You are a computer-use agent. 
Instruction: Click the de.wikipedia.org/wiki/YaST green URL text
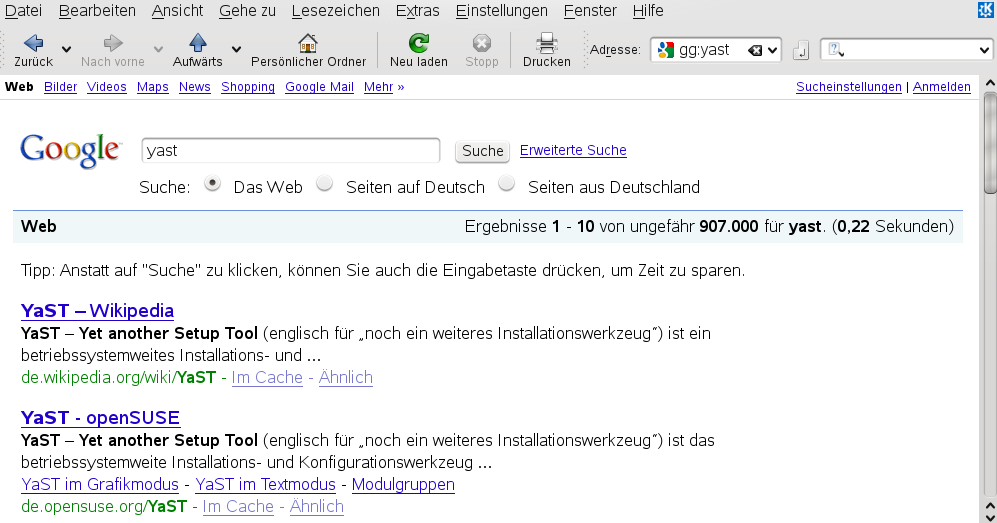(x=118, y=377)
